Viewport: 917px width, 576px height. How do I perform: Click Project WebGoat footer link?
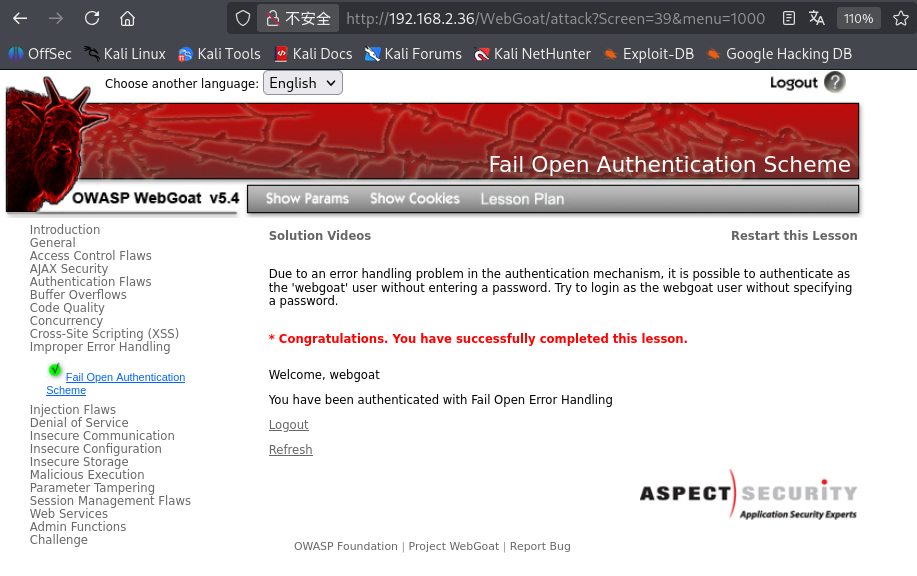454,546
